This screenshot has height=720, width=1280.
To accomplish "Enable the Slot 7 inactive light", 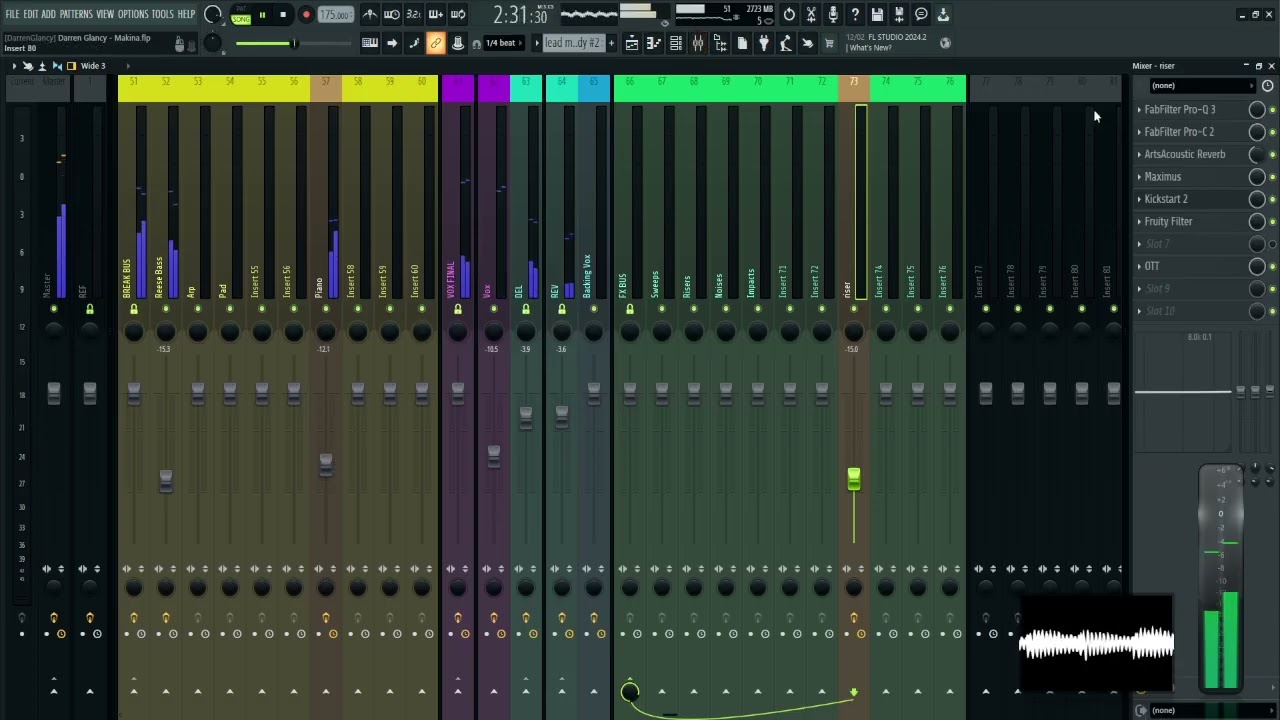I will (x=1272, y=244).
